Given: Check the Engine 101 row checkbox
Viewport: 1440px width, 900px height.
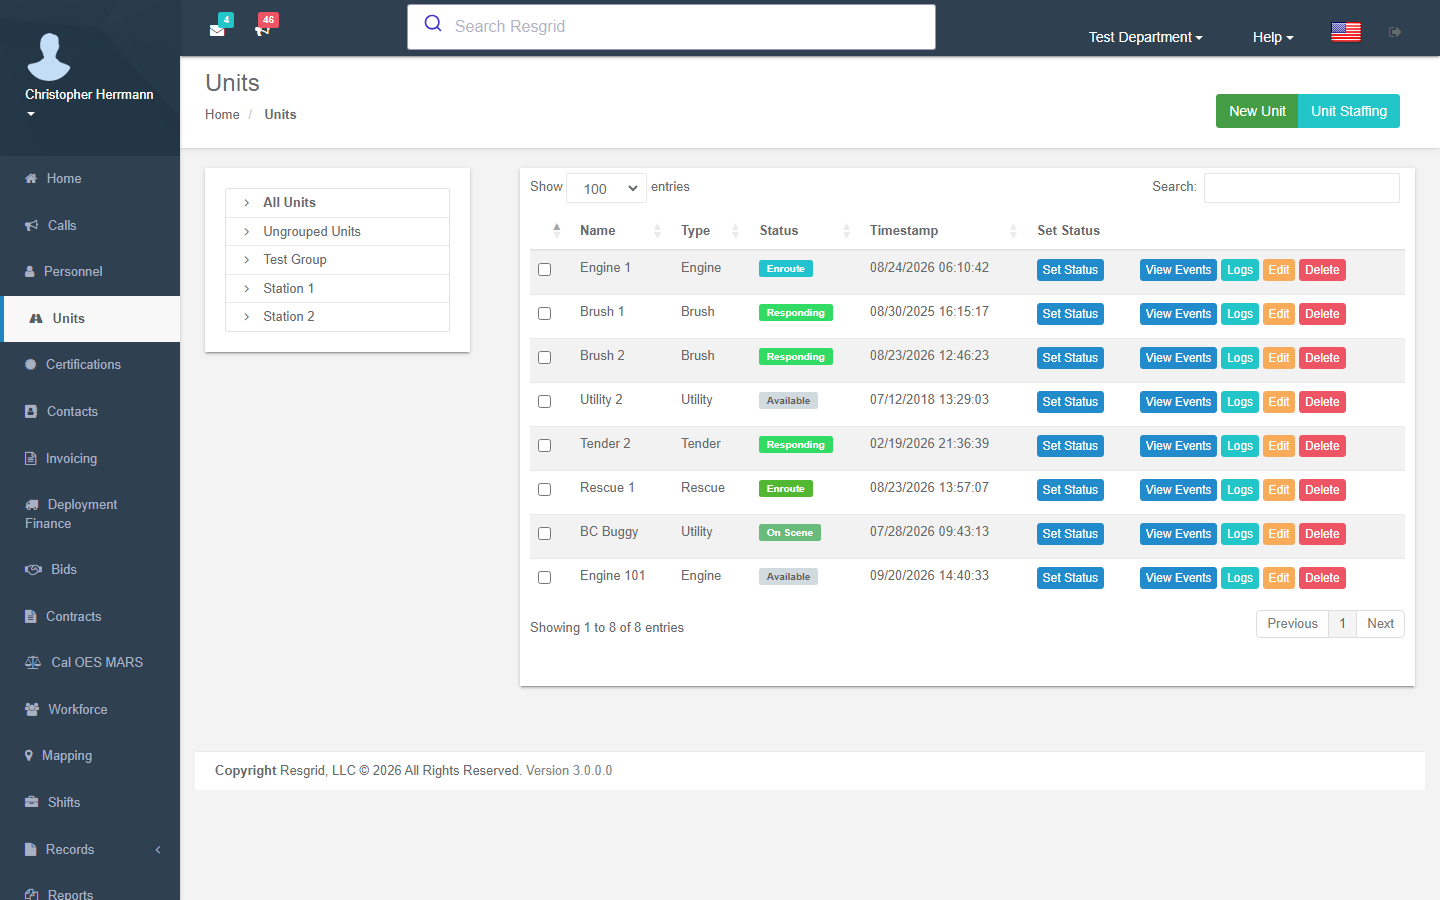Looking at the screenshot, I should (545, 578).
